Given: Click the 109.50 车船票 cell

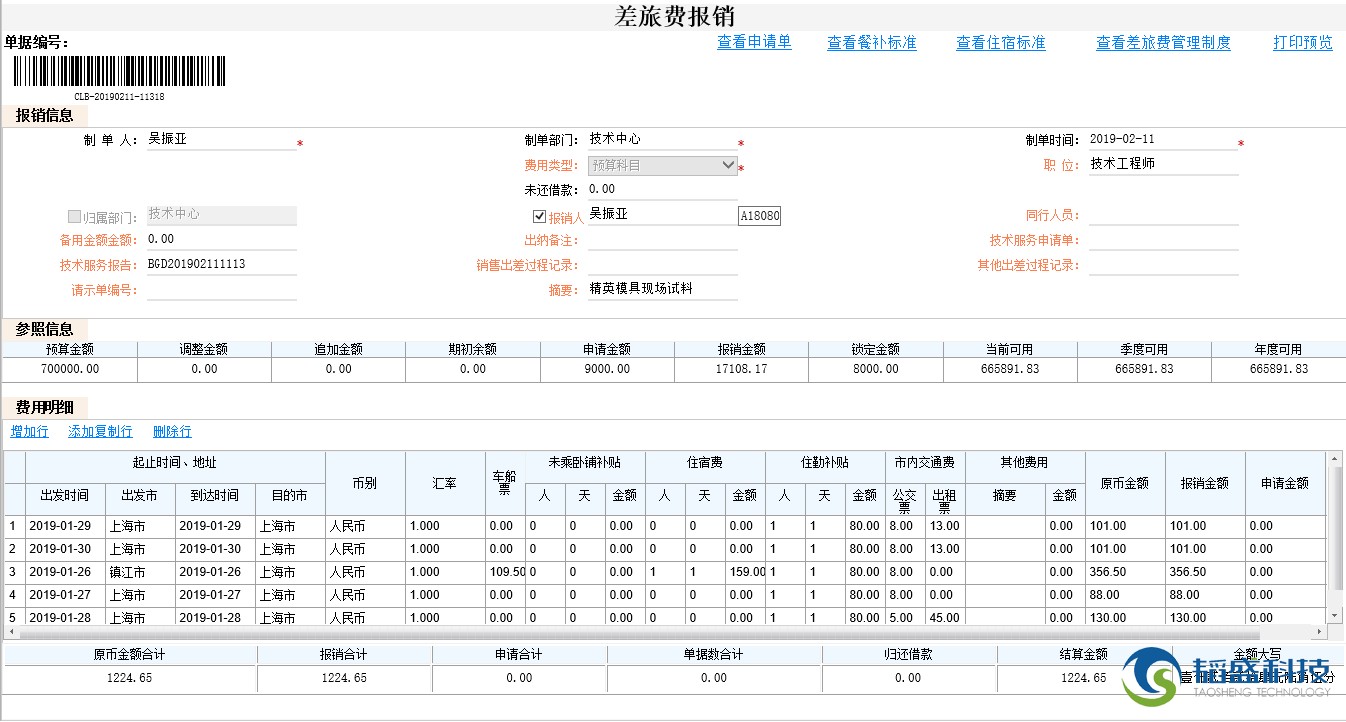Looking at the screenshot, I should [505, 572].
